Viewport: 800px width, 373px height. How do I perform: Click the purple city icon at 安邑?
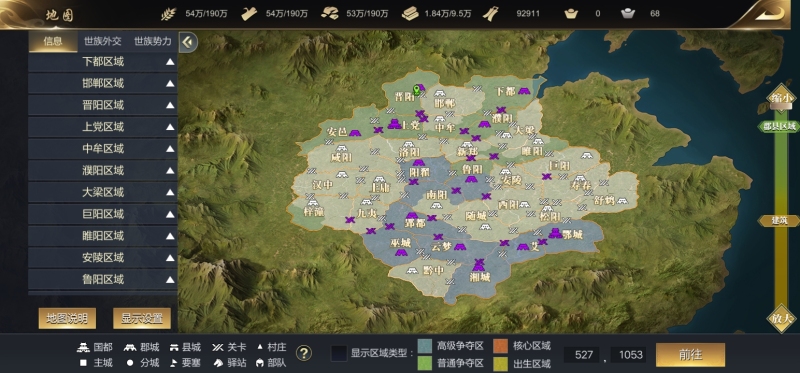pyautogui.click(x=355, y=133)
